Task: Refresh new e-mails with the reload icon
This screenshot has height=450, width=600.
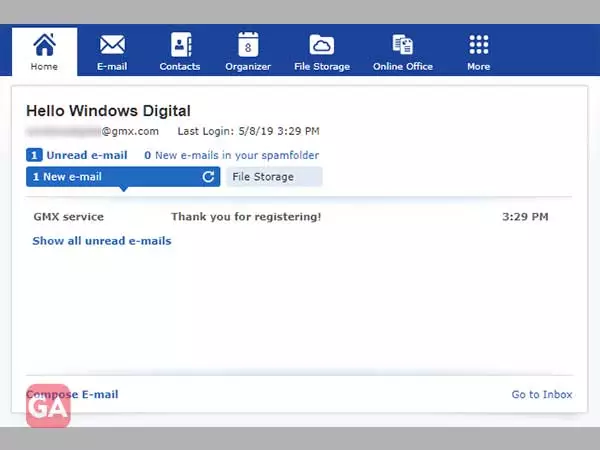Action: point(208,177)
